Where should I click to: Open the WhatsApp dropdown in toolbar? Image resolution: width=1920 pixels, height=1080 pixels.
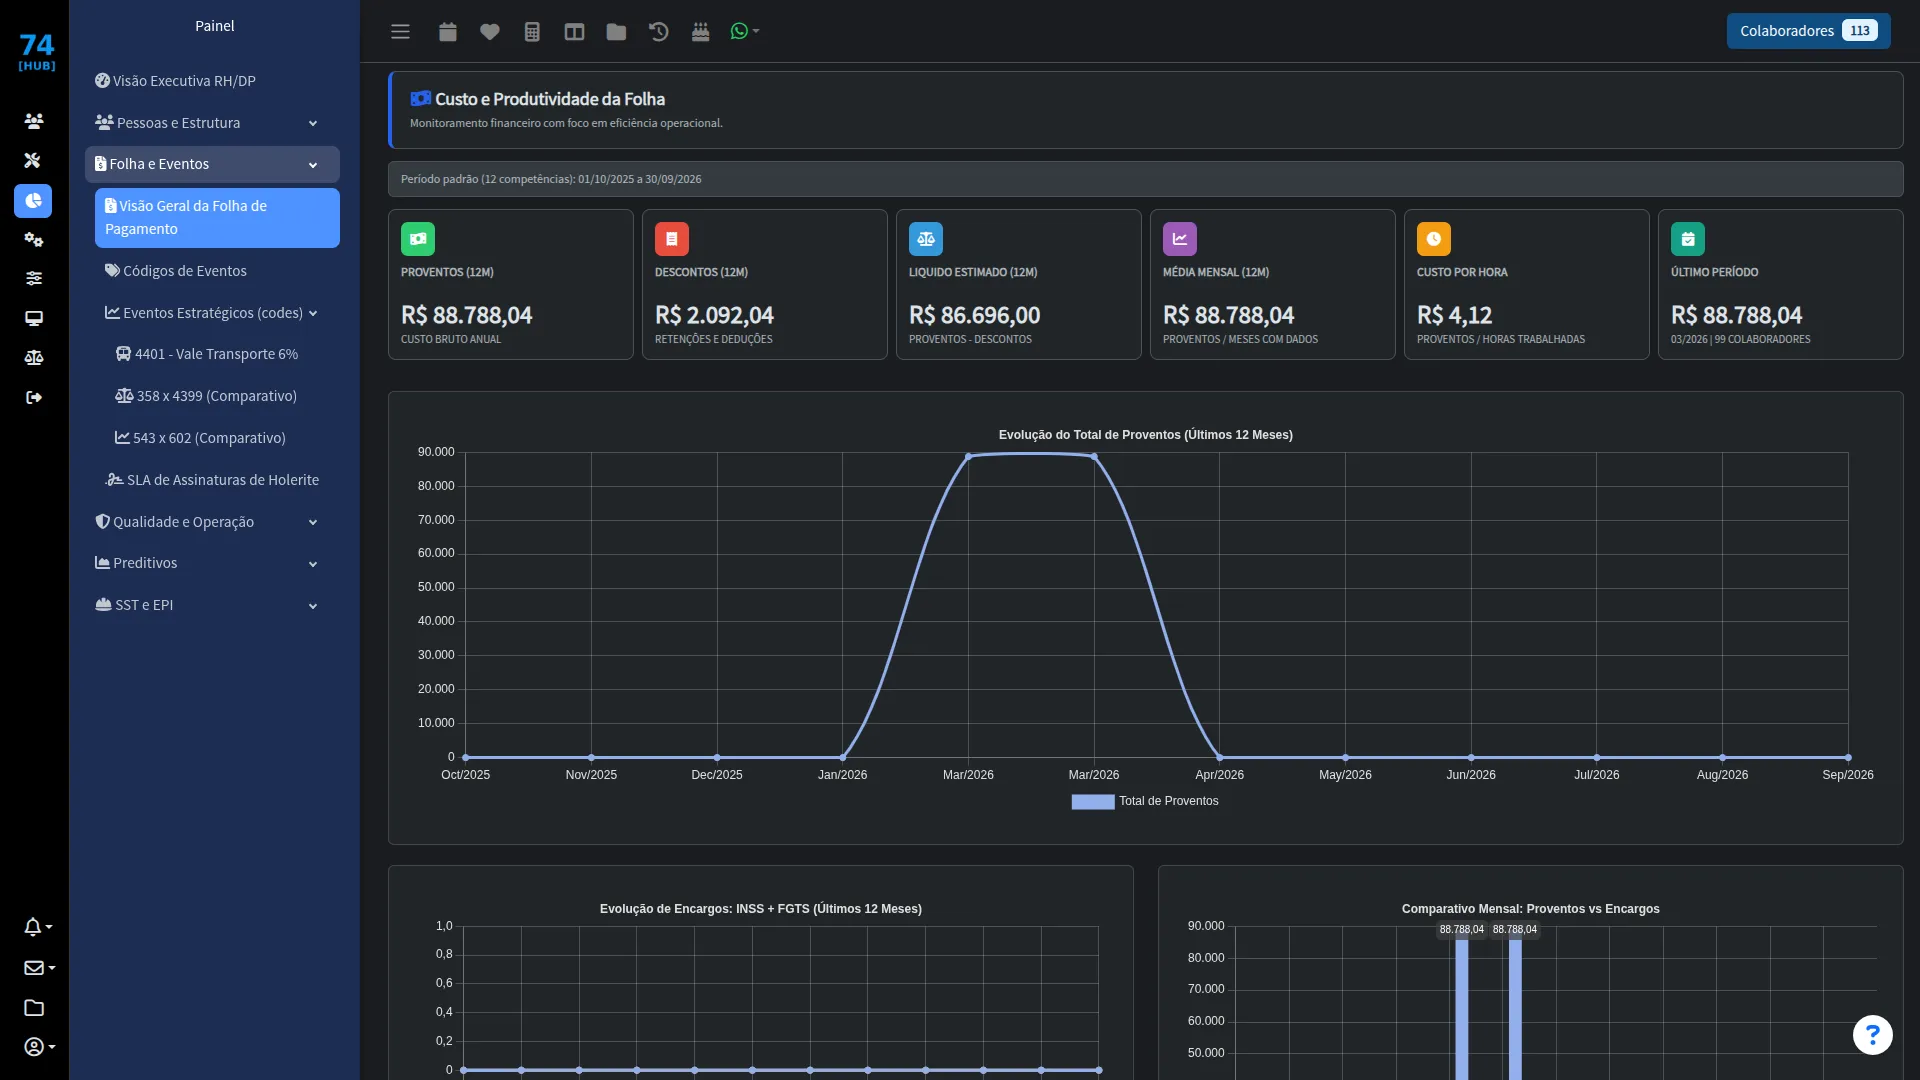[745, 31]
